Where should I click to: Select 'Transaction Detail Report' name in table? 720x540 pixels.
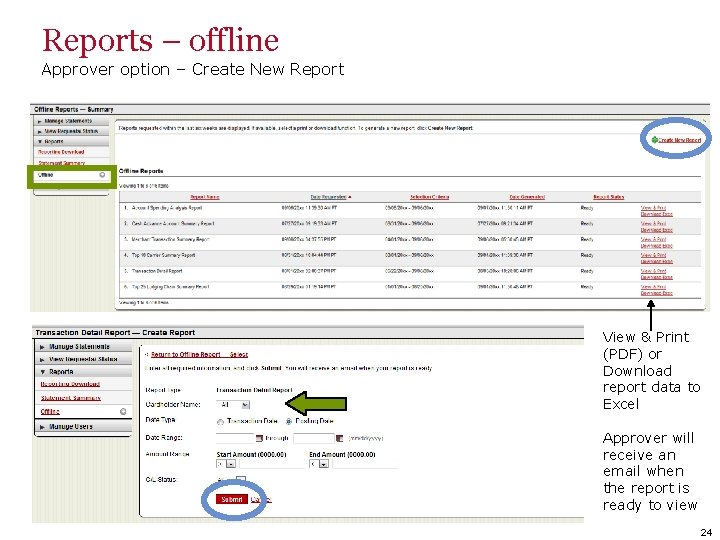pyautogui.click(x=157, y=271)
